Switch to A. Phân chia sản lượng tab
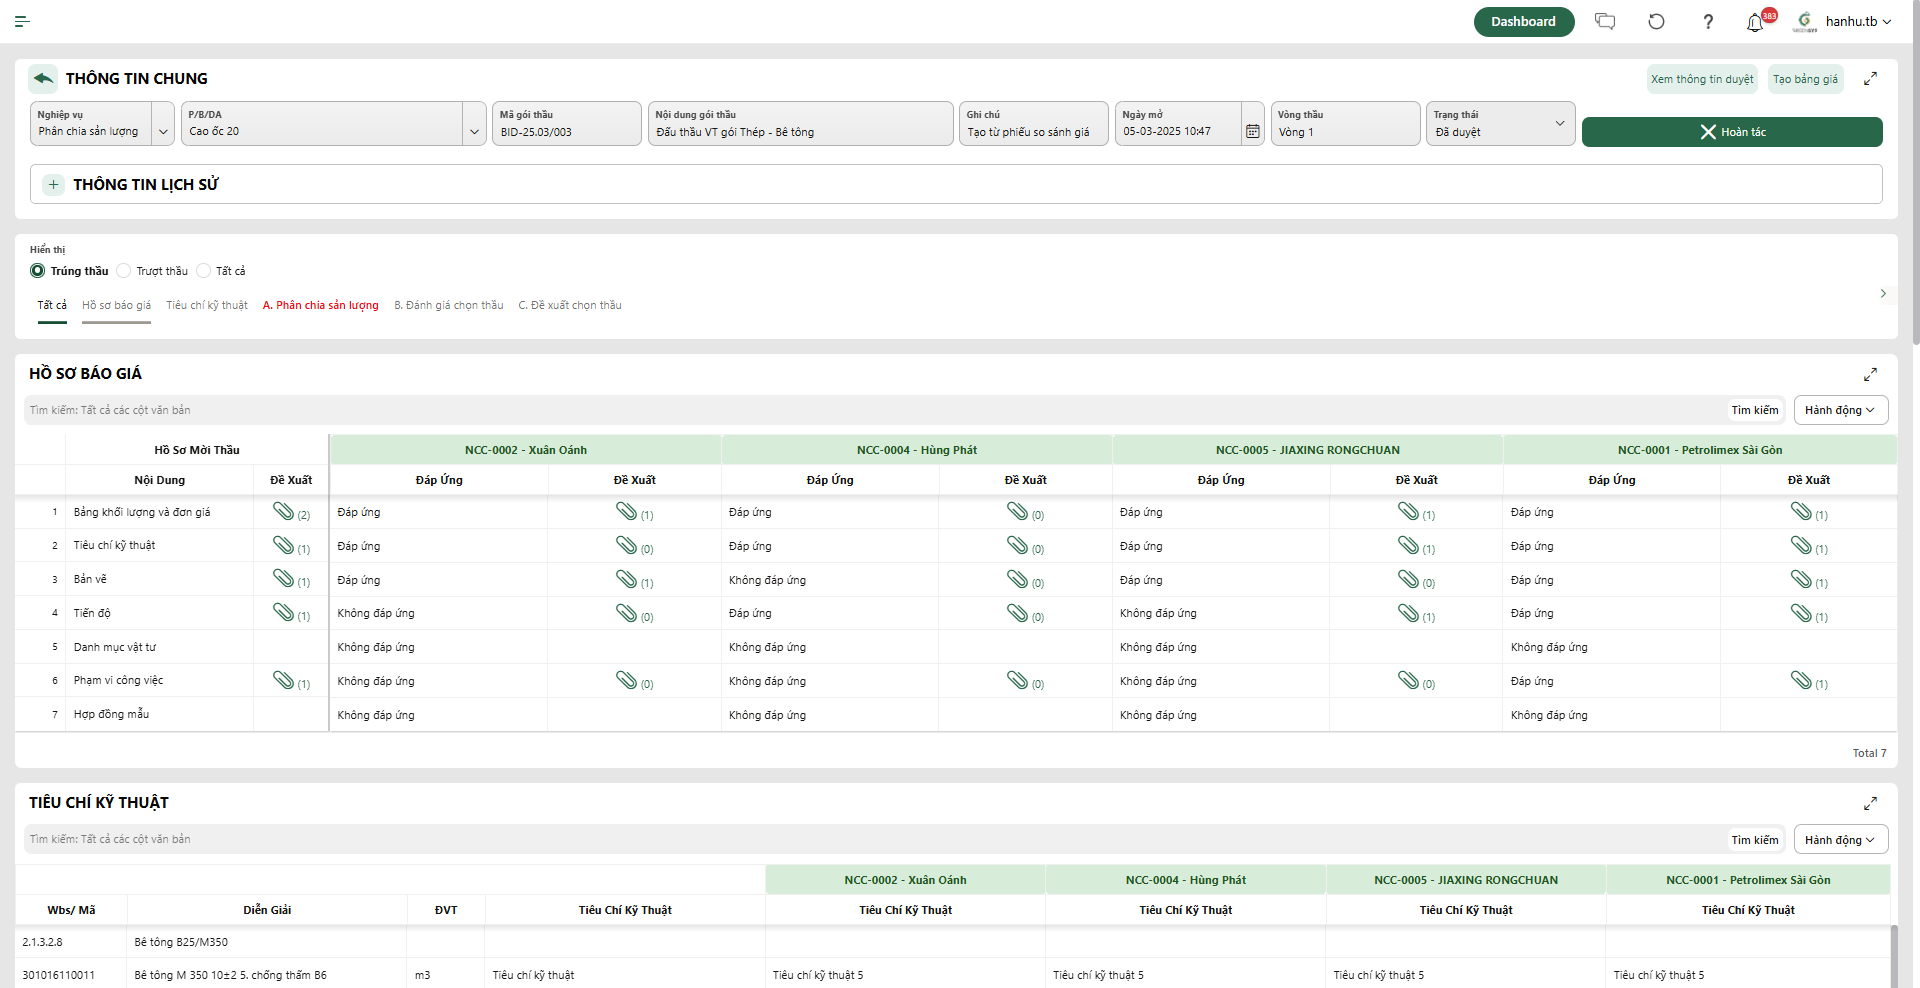 pos(320,305)
